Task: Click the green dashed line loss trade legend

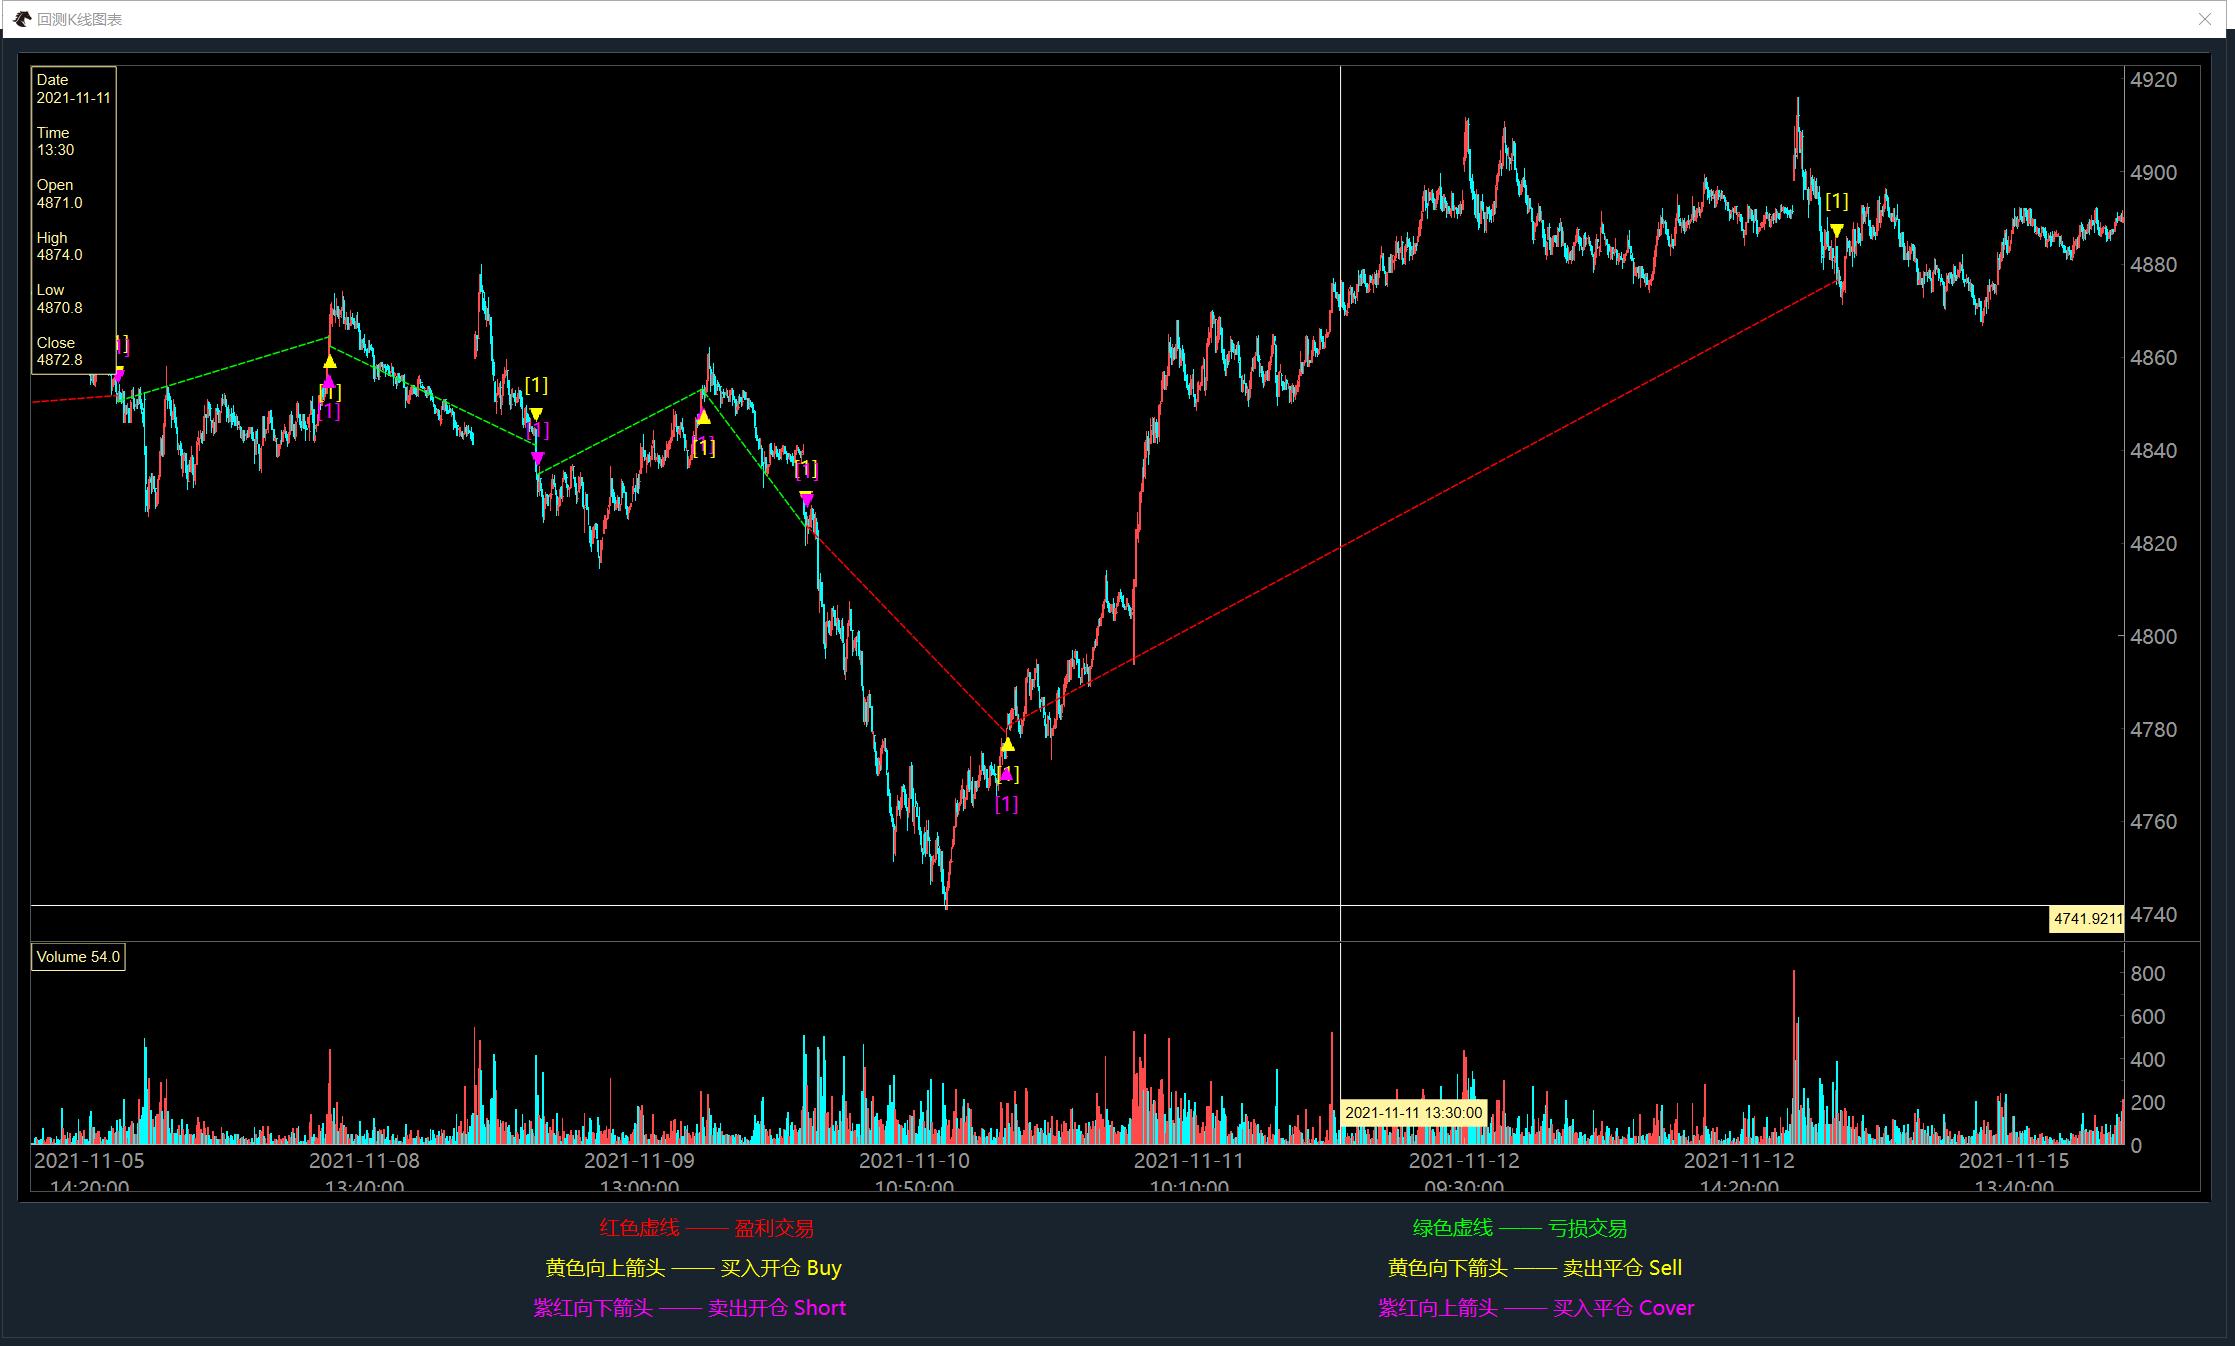Action: click(1519, 1228)
